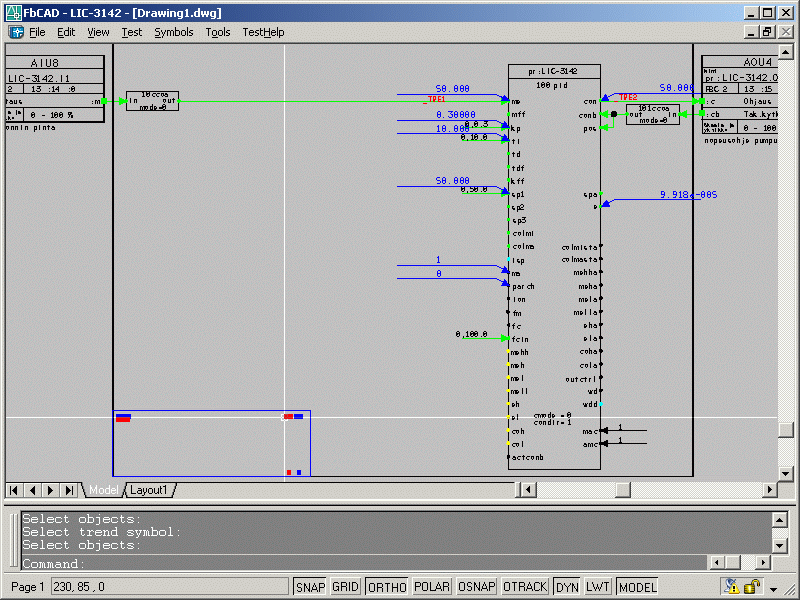800x600 pixels.
Task: Click the FbCAD title bar application icon
Action: pos(13,13)
